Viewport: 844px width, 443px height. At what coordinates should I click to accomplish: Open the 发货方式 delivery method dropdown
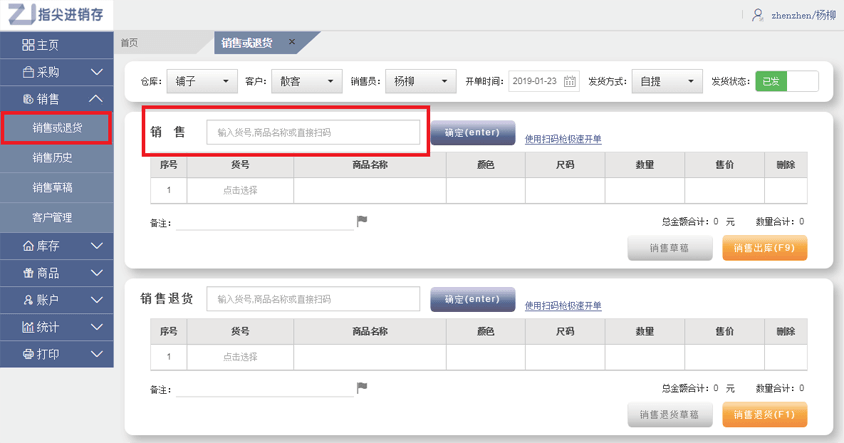(668, 82)
